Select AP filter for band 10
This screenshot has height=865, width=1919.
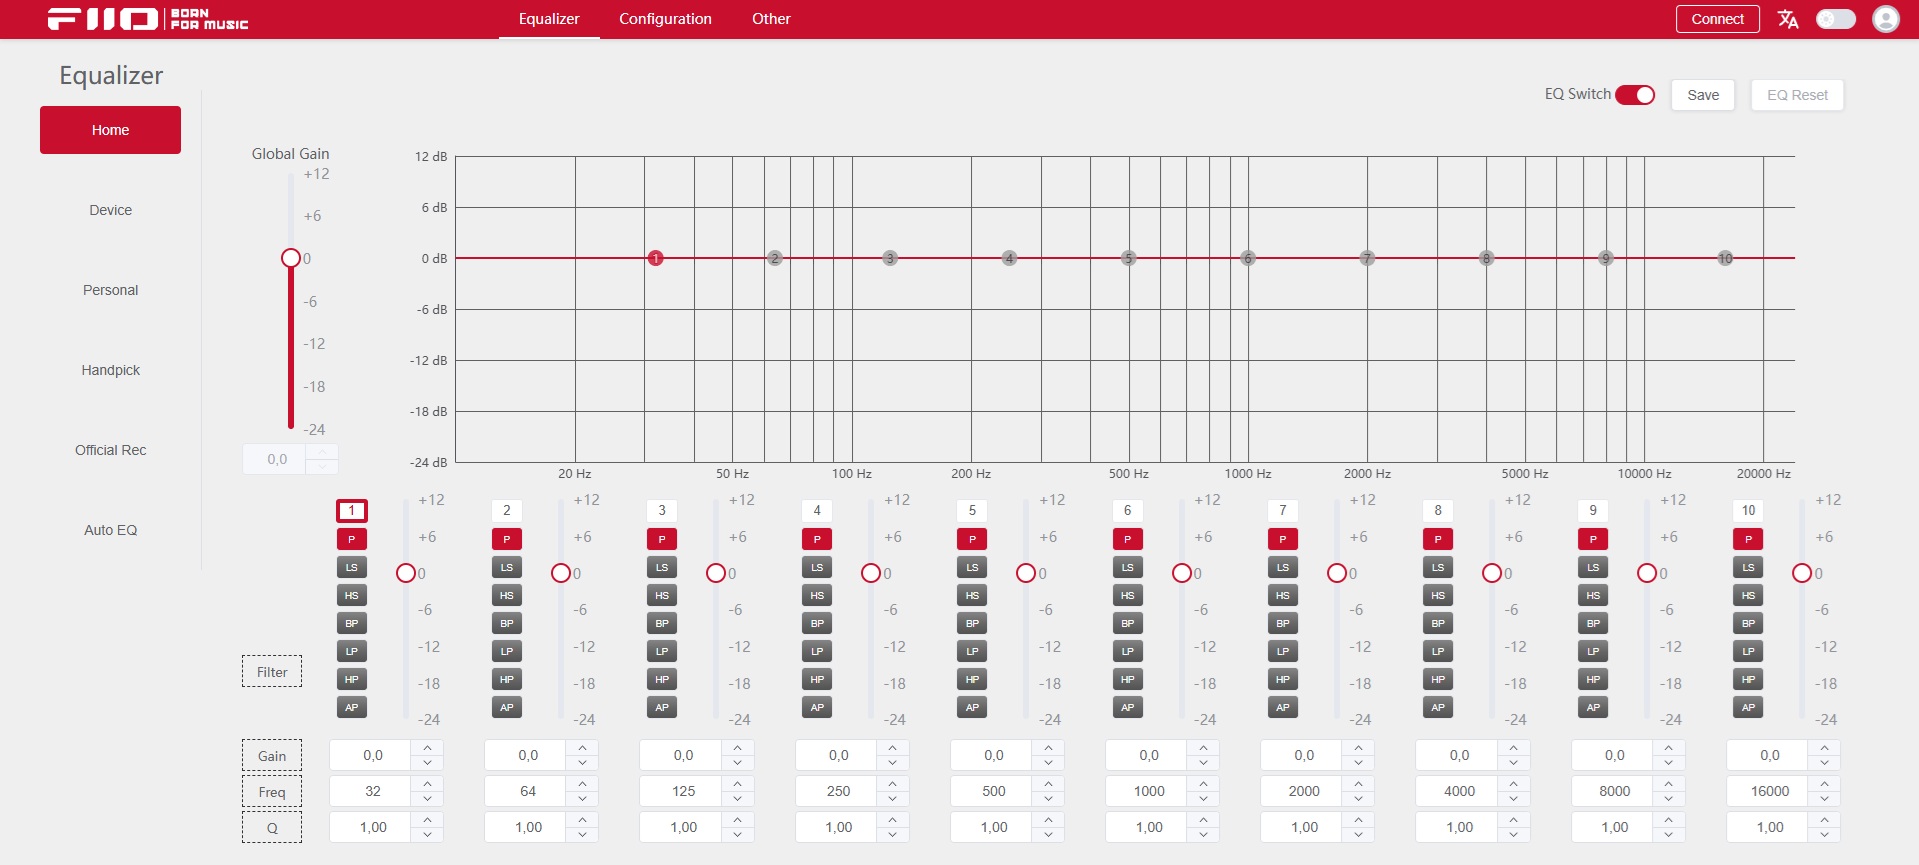pyautogui.click(x=1748, y=707)
